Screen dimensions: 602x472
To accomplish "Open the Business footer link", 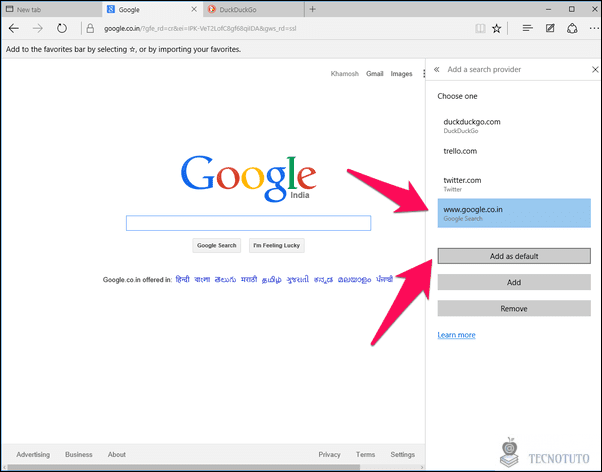I will tap(79, 454).
